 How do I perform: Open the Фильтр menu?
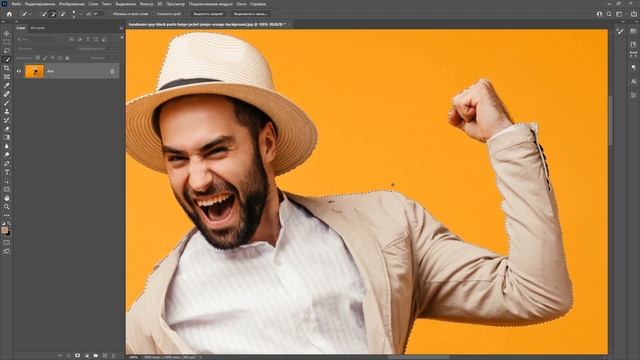[x=146, y=4]
